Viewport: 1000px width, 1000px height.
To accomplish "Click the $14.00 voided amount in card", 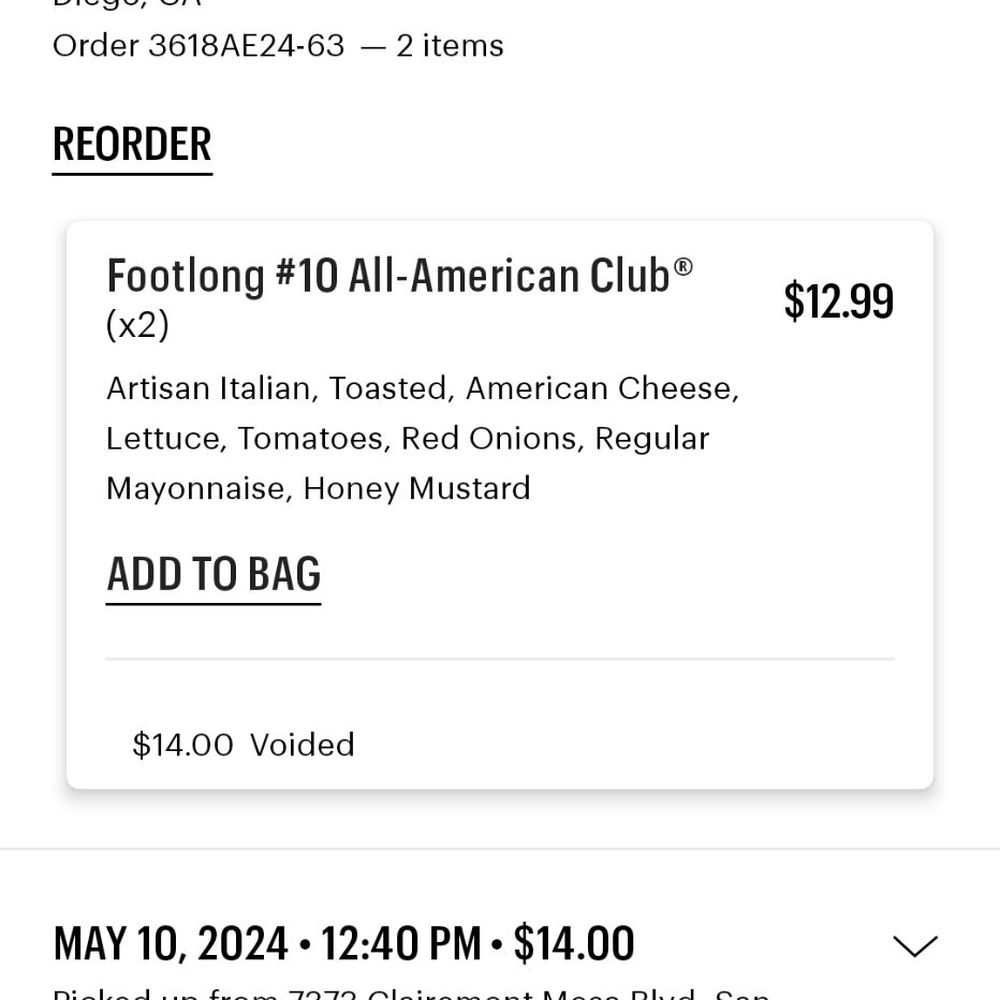I will [183, 744].
